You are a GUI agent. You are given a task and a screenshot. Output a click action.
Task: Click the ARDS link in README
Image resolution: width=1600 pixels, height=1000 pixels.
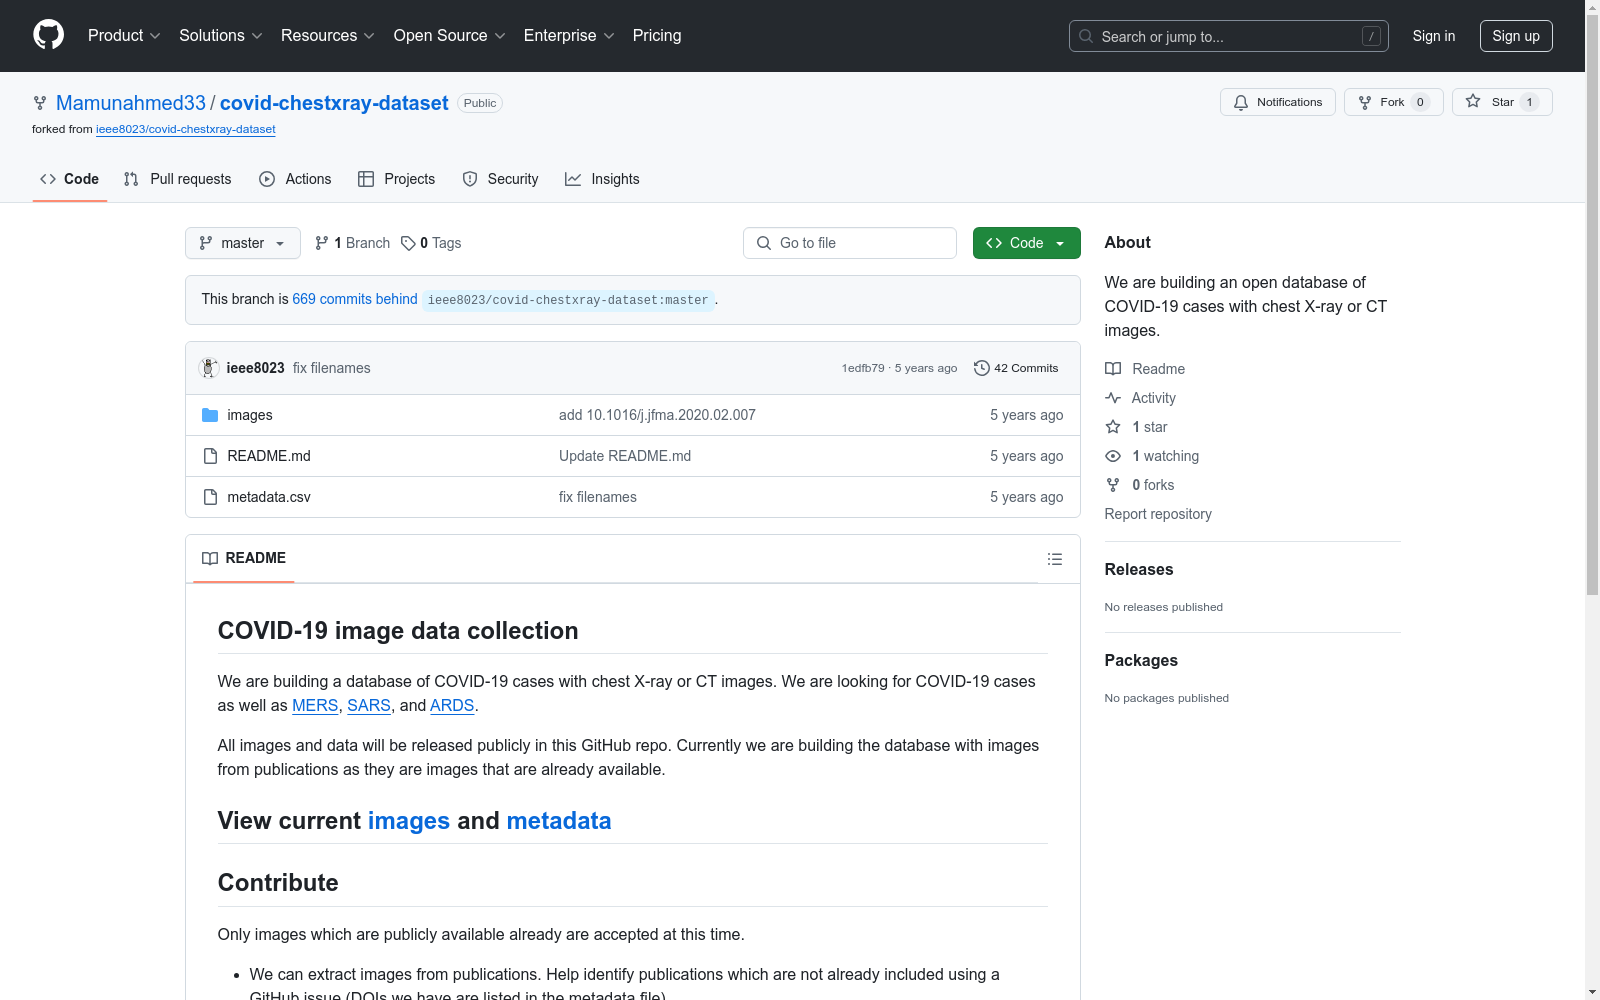(x=452, y=705)
